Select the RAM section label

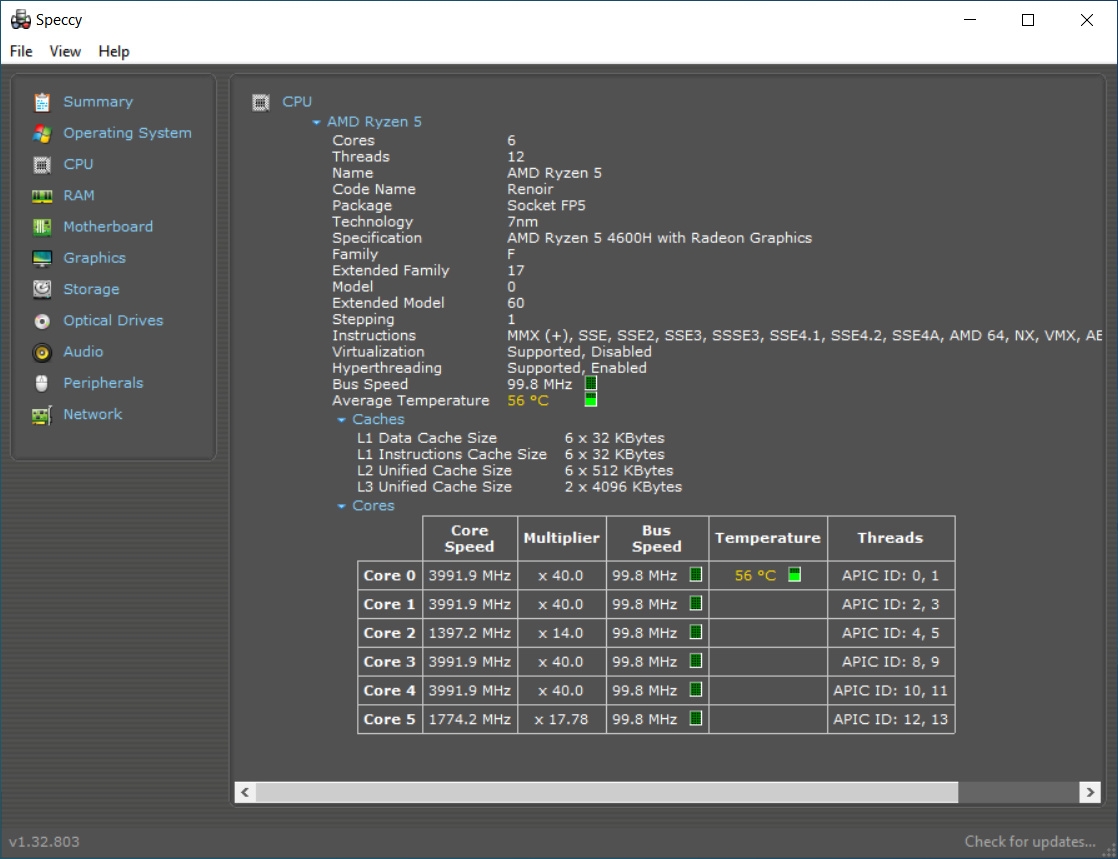coord(78,195)
